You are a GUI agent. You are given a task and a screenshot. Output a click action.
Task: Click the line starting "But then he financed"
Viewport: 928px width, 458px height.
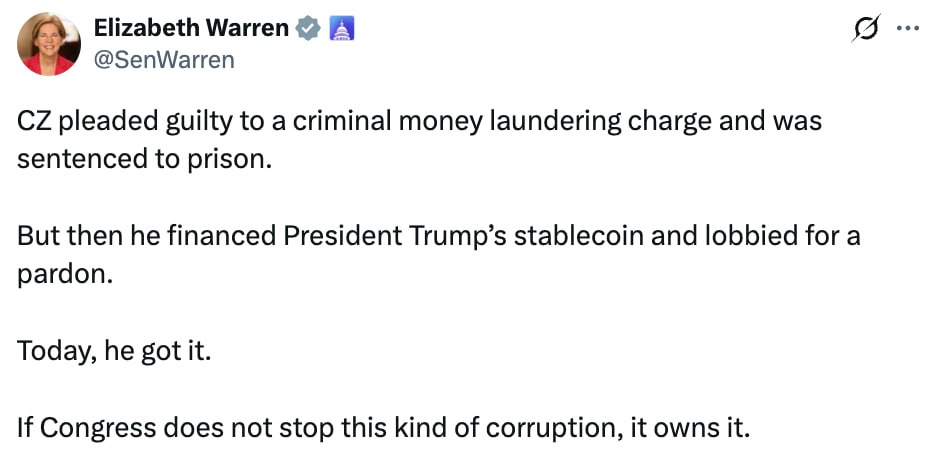point(439,238)
